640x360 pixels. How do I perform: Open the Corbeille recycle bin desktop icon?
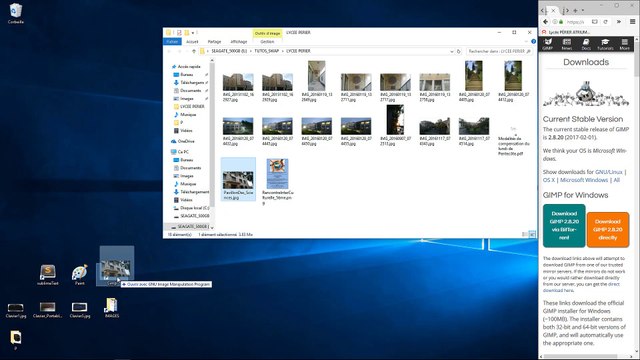16,13
